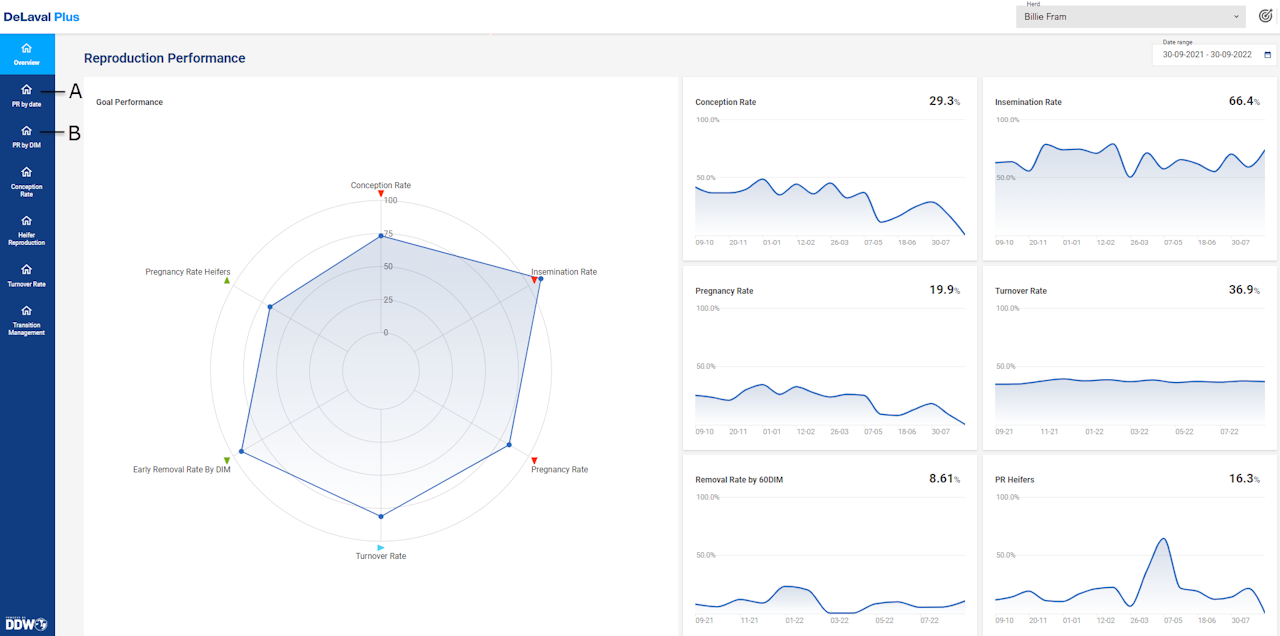The width and height of the screenshot is (1280, 636).
Task: Click the DDW logo at bottom left
Action: click(x=26, y=624)
